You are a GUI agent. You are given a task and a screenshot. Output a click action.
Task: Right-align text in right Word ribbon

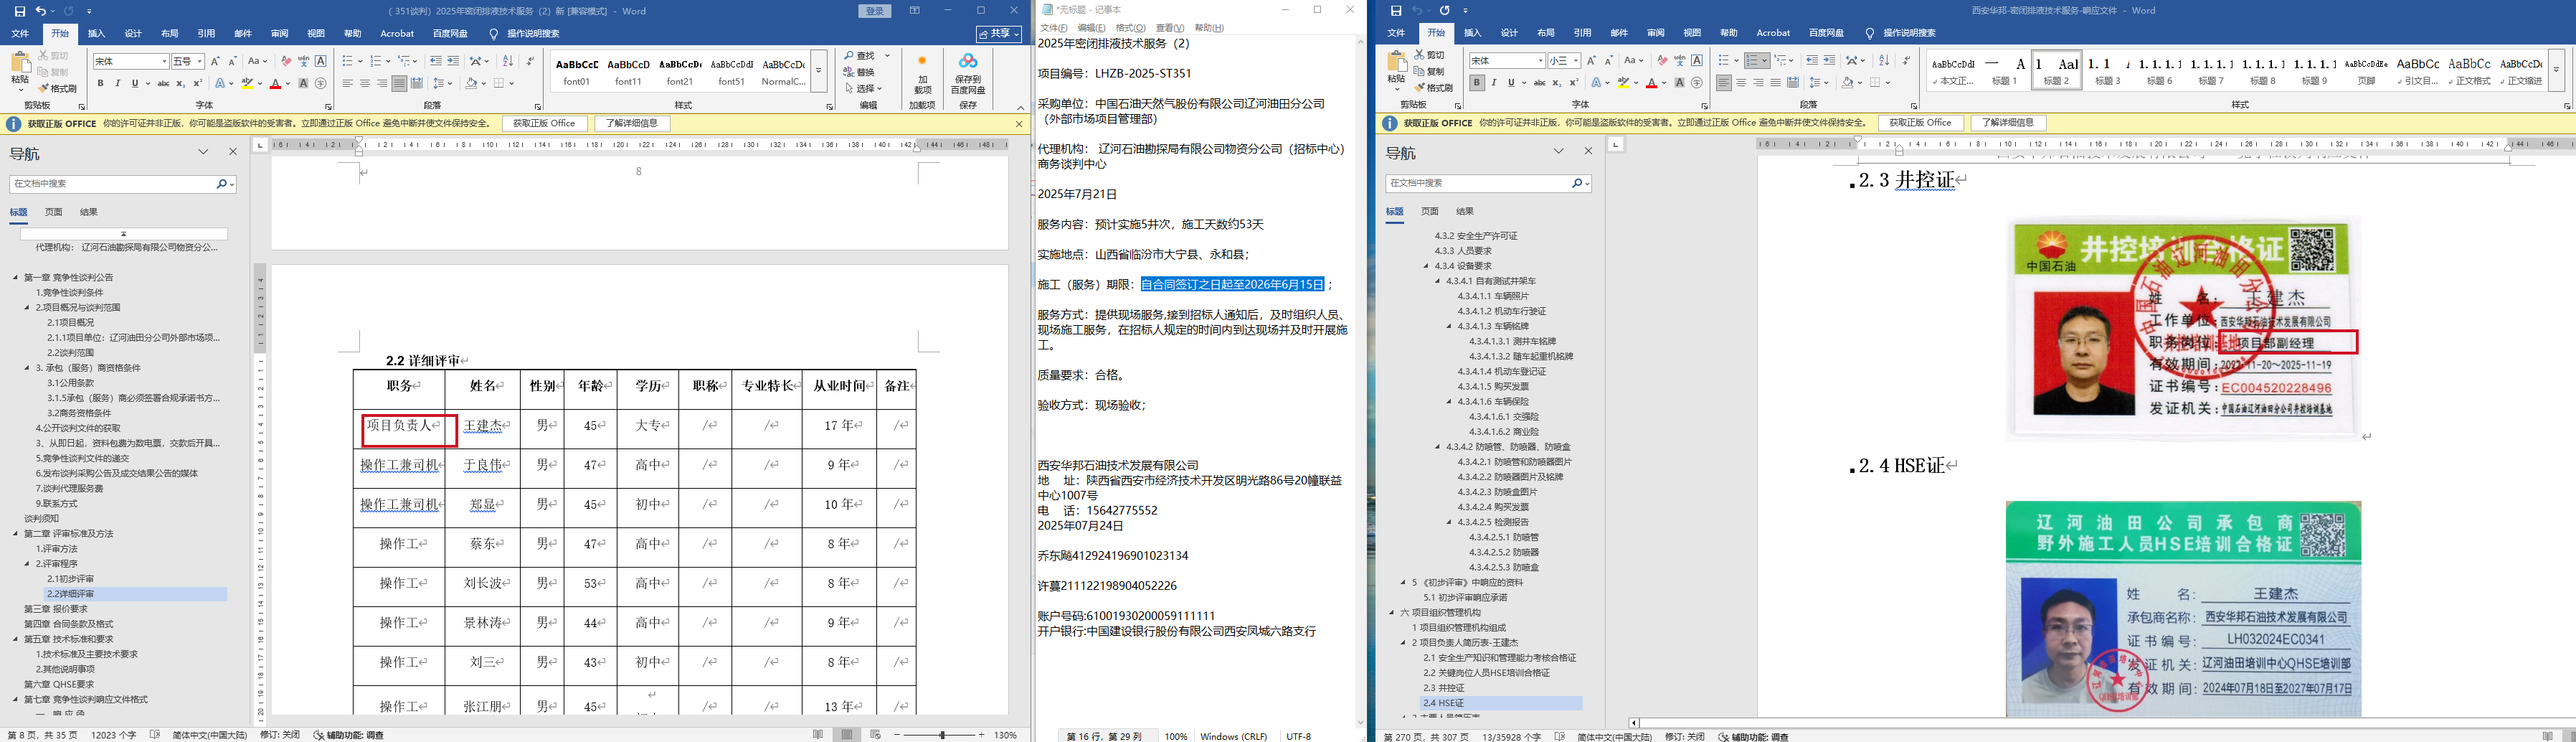click(x=1758, y=83)
